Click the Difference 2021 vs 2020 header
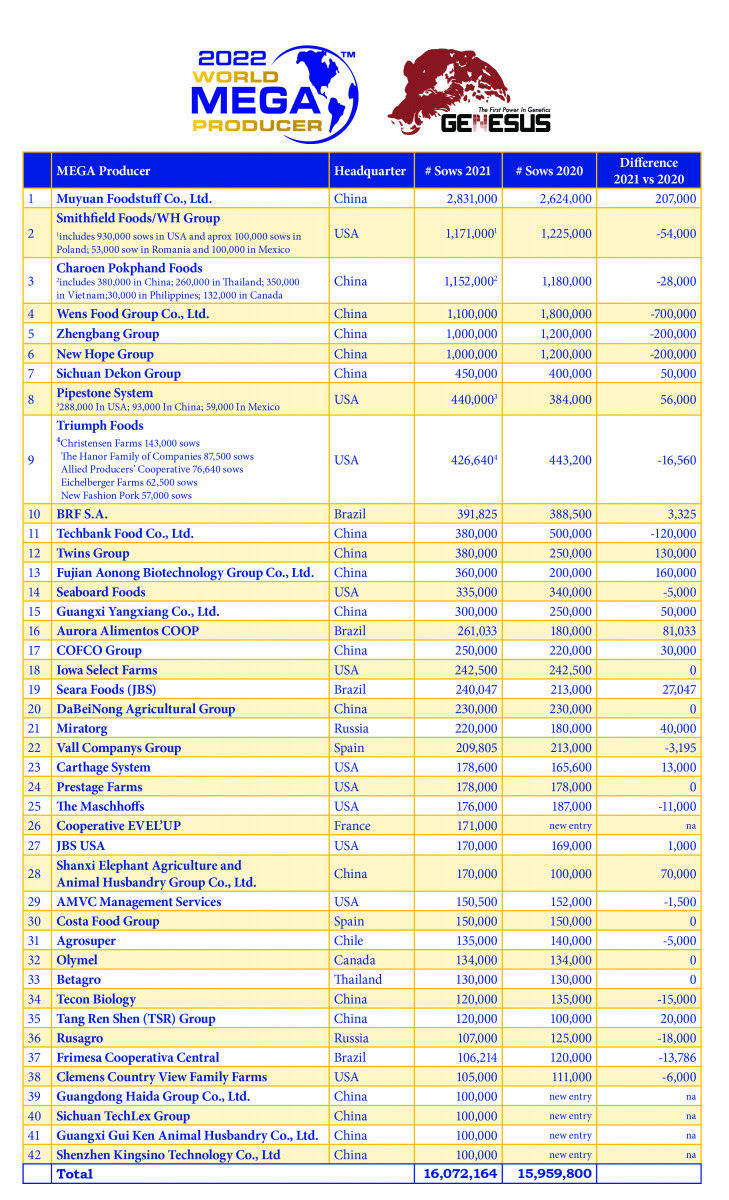This screenshot has width=729, height=1200. pyautogui.click(x=648, y=171)
